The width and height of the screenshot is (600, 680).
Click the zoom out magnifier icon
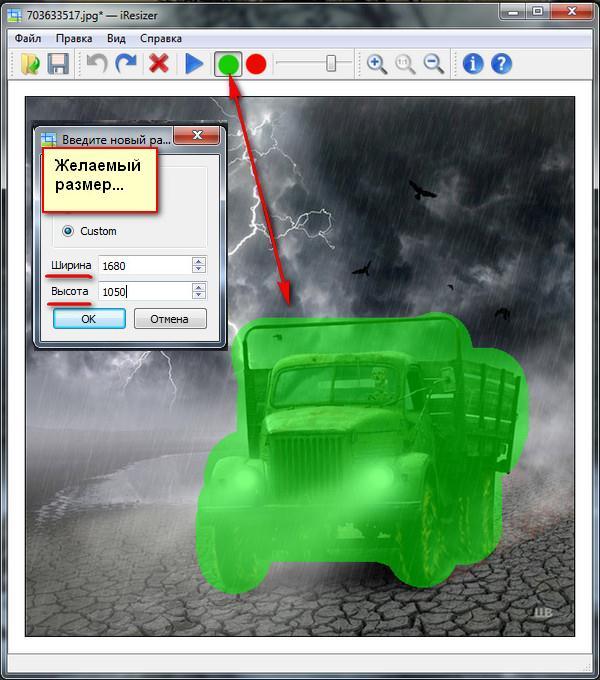coord(434,64)
